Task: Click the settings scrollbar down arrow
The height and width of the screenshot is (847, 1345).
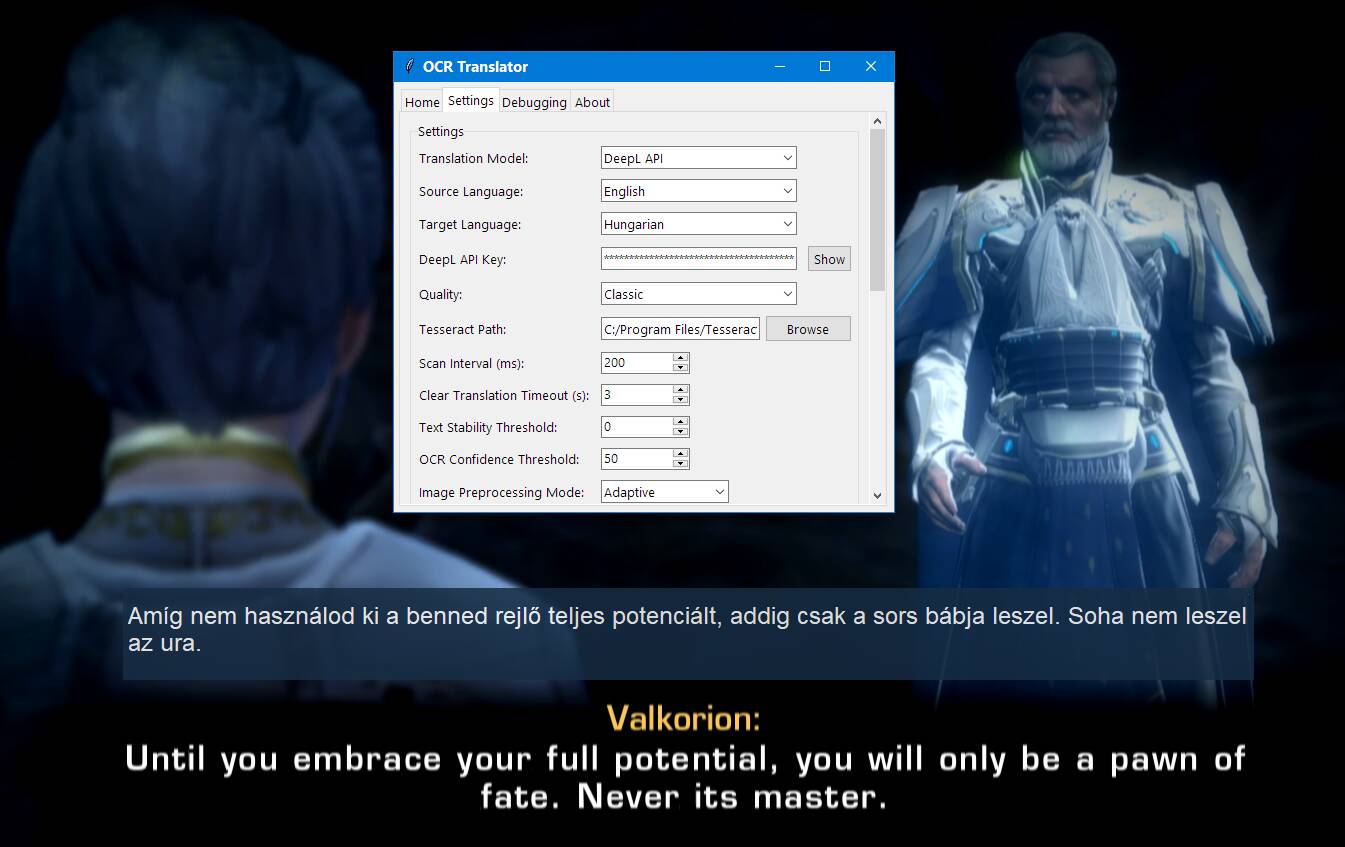Action: 878,495
